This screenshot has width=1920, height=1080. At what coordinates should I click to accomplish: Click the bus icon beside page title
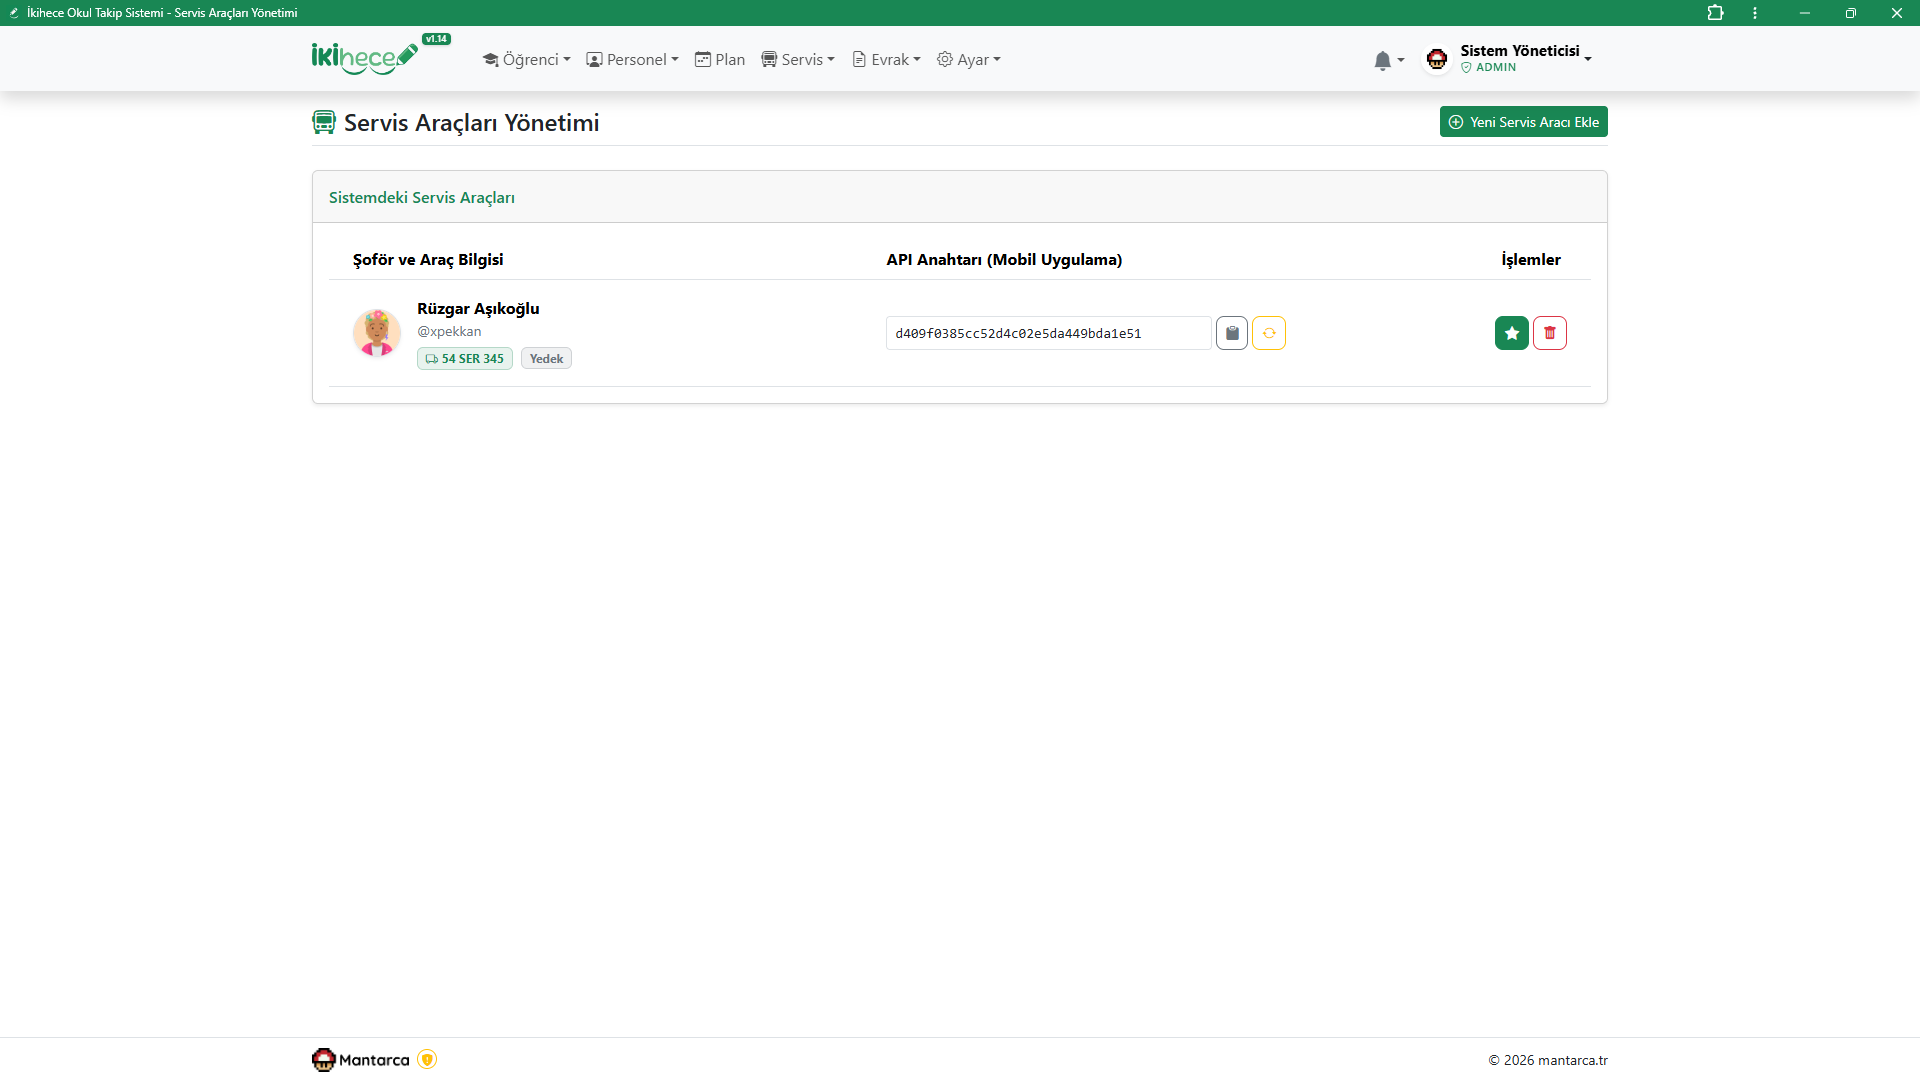(x=324, y=122)
